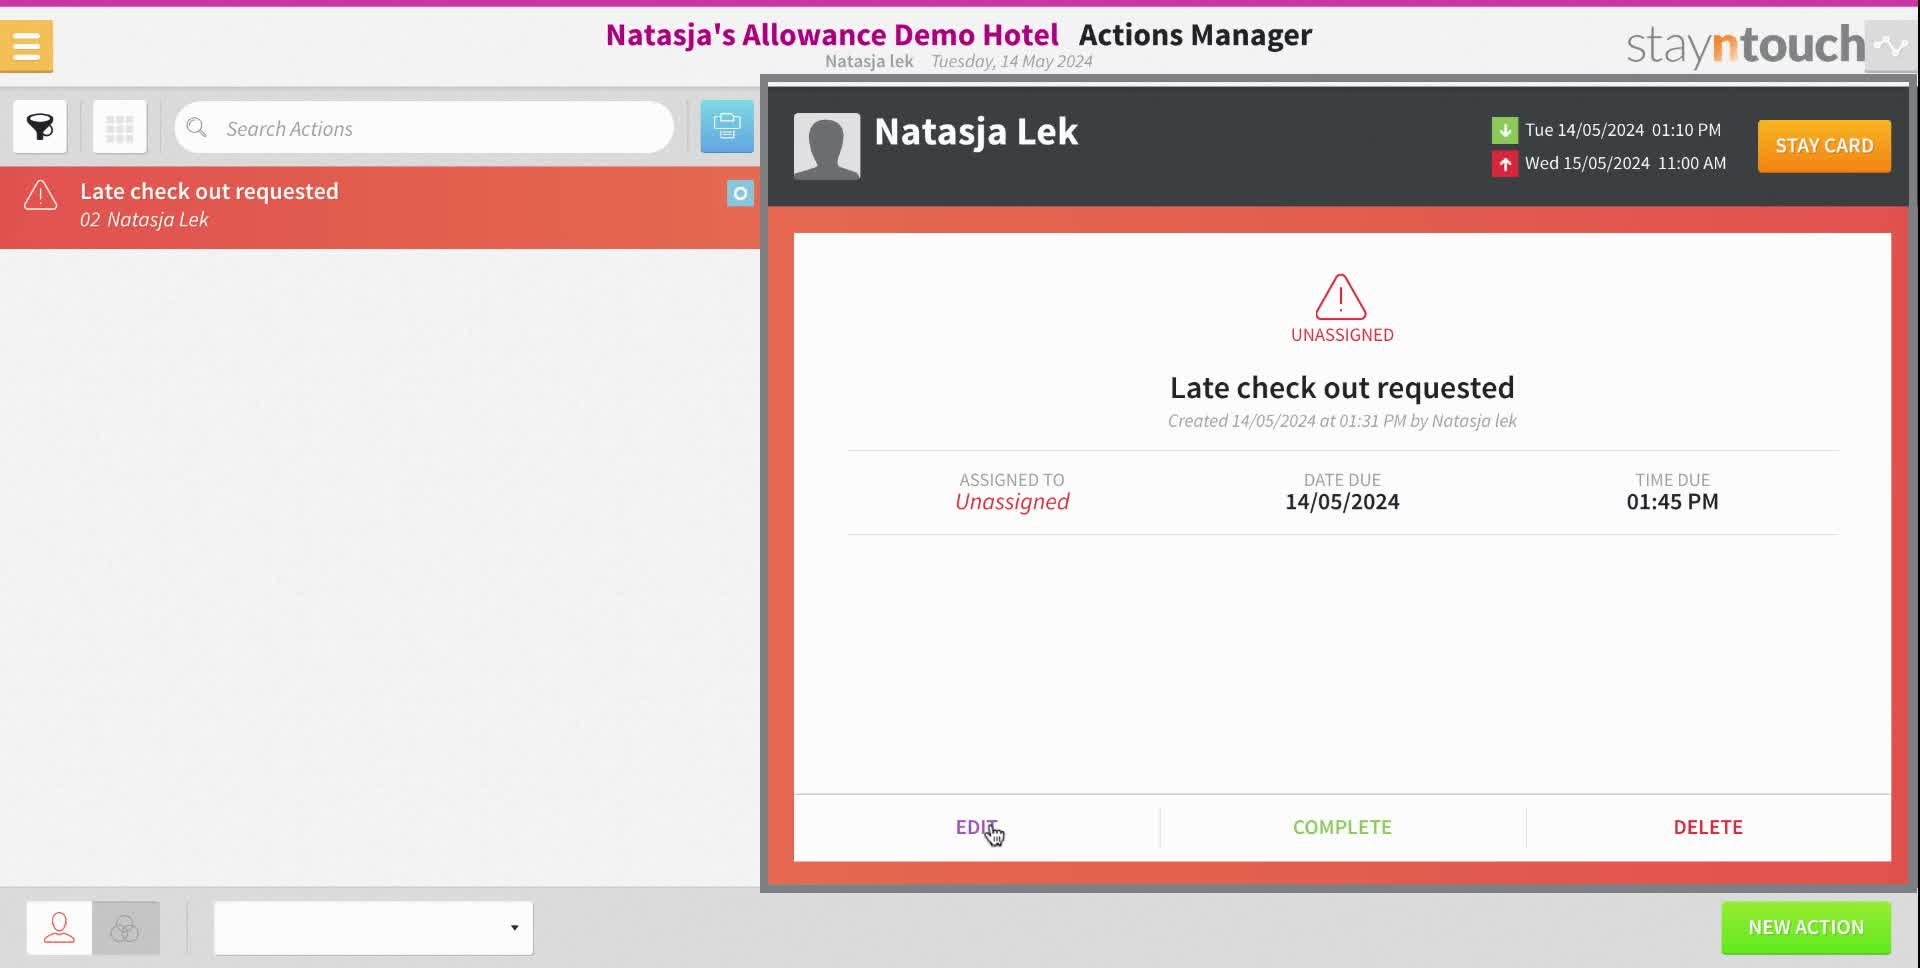Click the Unassigned warning icon in detail
Screen dimensions: 1920x968
pos(1341,297)
